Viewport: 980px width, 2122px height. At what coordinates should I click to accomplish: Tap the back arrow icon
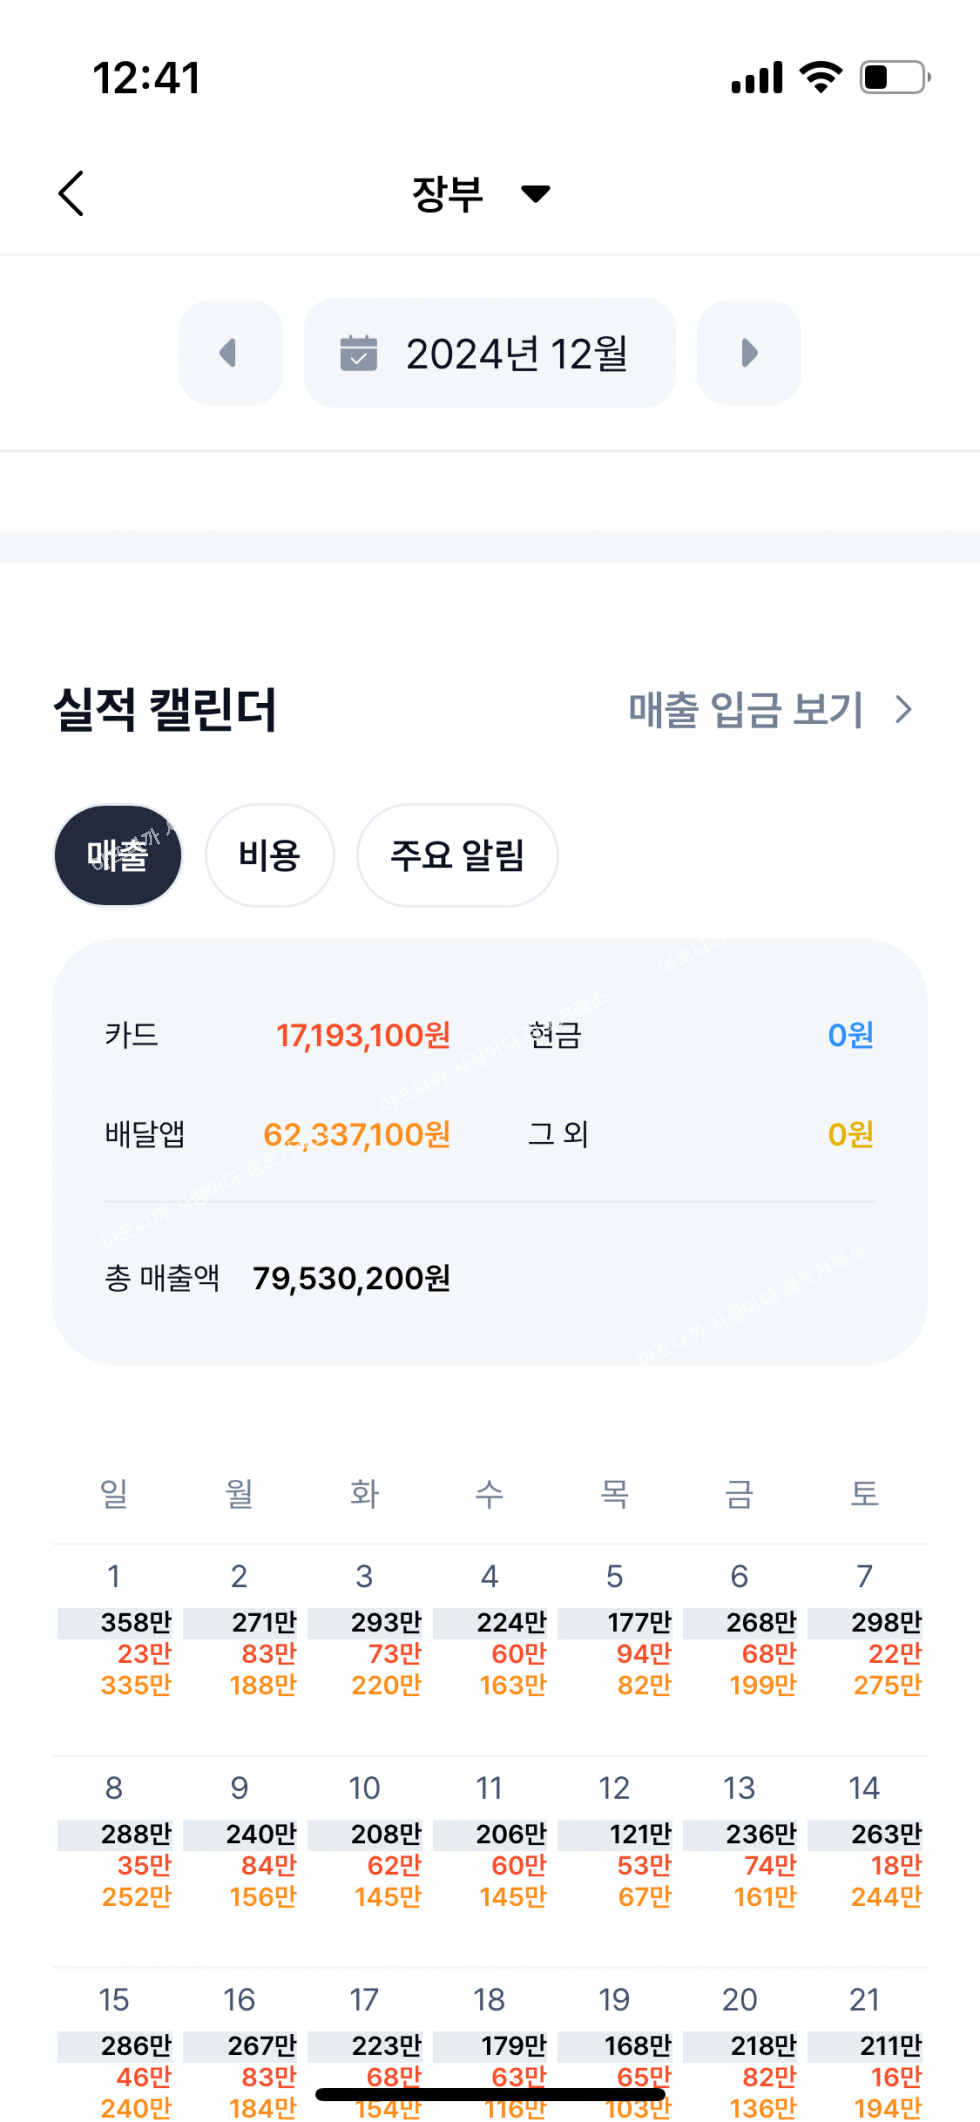(x=71, y=193)
